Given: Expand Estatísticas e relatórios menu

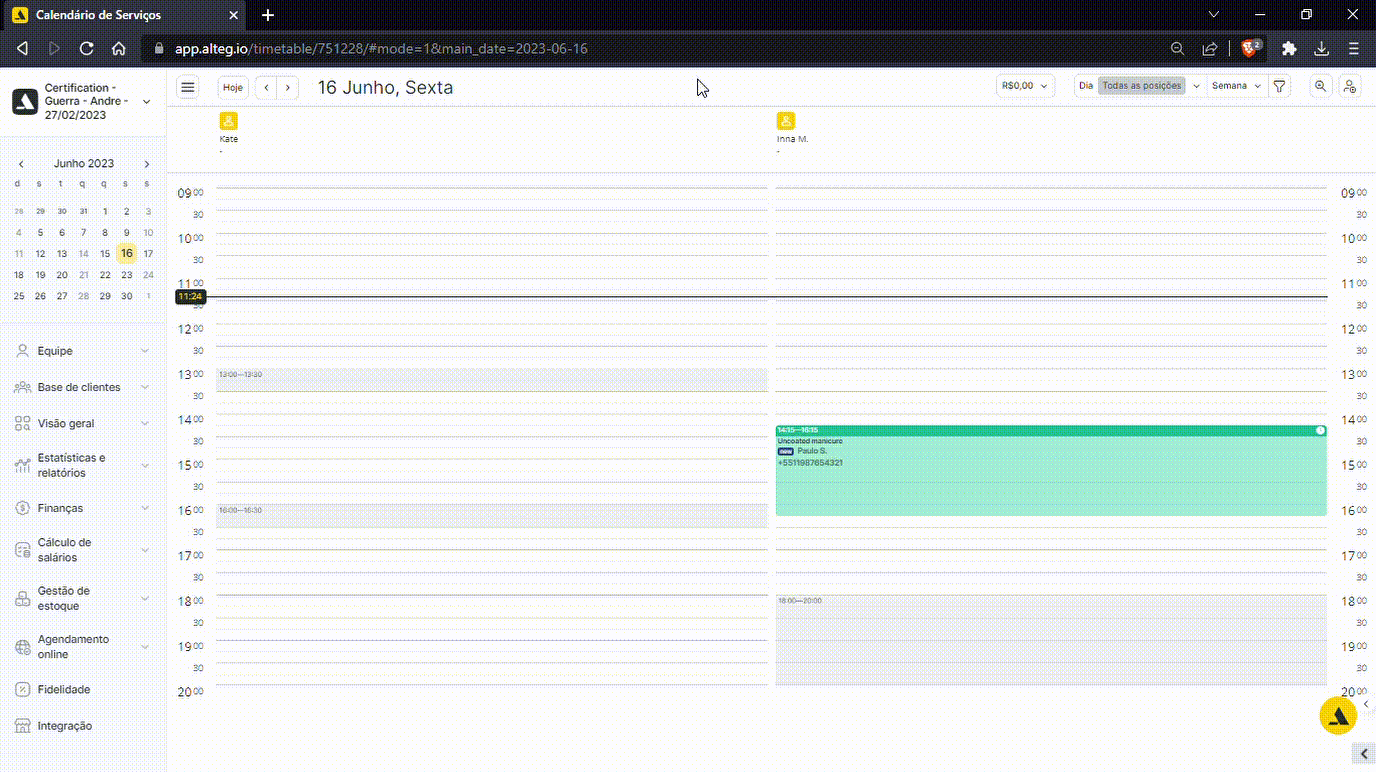Looking at the screenshot, I should click(x=83, y=465).
